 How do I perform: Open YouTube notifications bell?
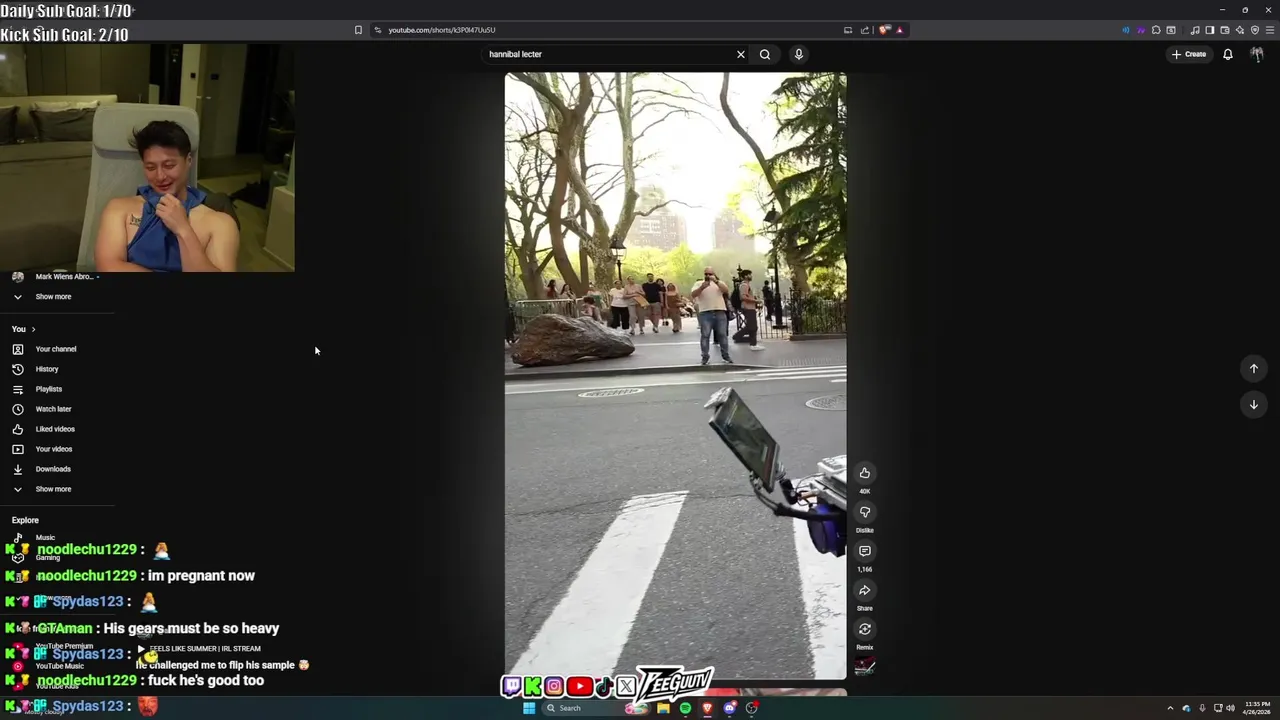pyautogui.click(x=1228, y=54)
